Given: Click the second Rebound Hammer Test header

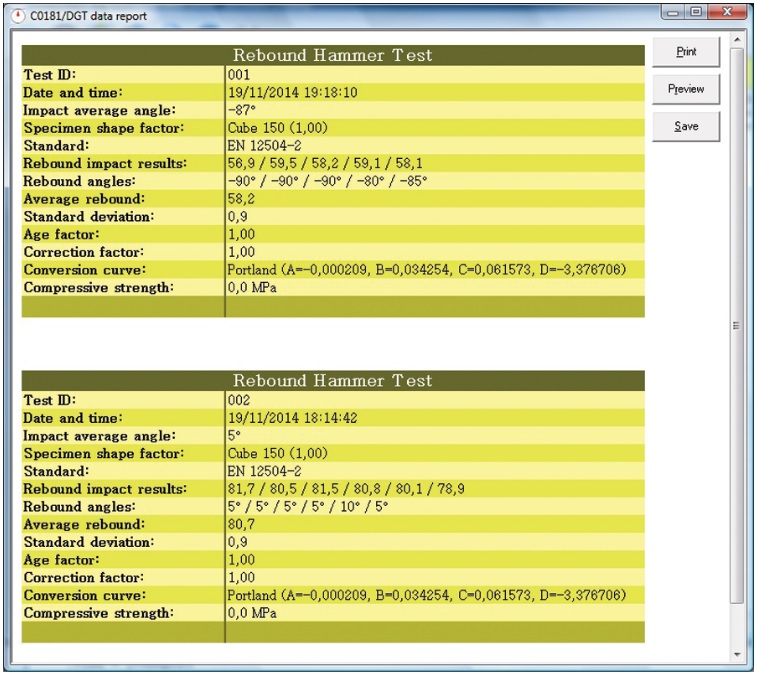Looking at the screenshot, I should tap(333, 381).
